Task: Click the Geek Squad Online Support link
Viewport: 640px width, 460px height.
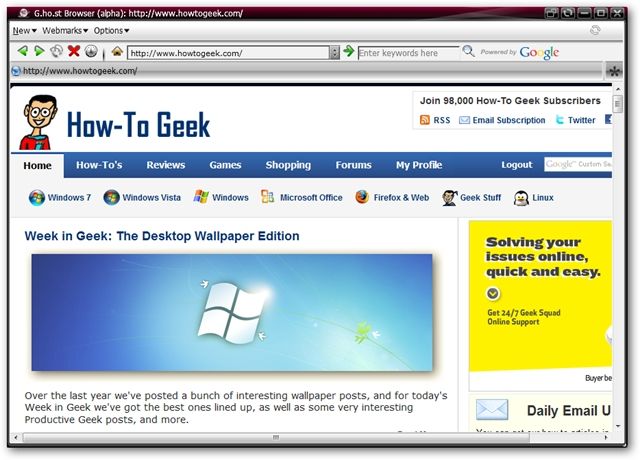Action: point(524,317)
